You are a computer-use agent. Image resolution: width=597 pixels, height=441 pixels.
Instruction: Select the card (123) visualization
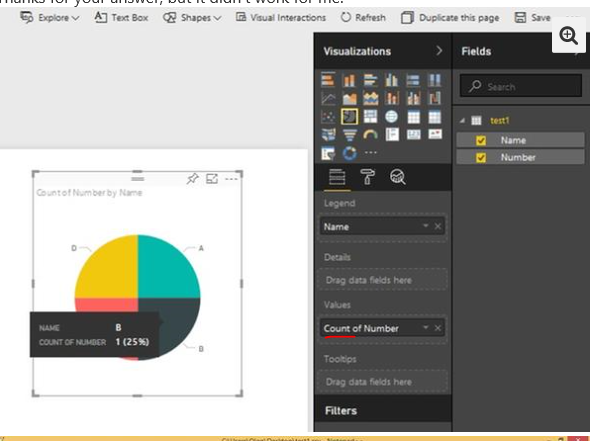point(413,134)
